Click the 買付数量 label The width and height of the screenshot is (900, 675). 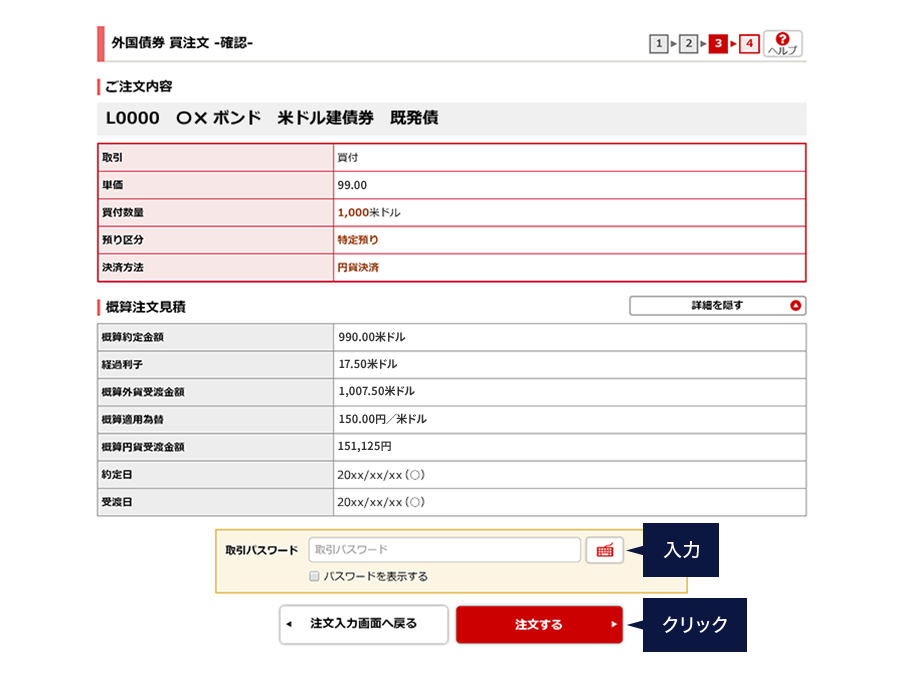tap(123, 212)
